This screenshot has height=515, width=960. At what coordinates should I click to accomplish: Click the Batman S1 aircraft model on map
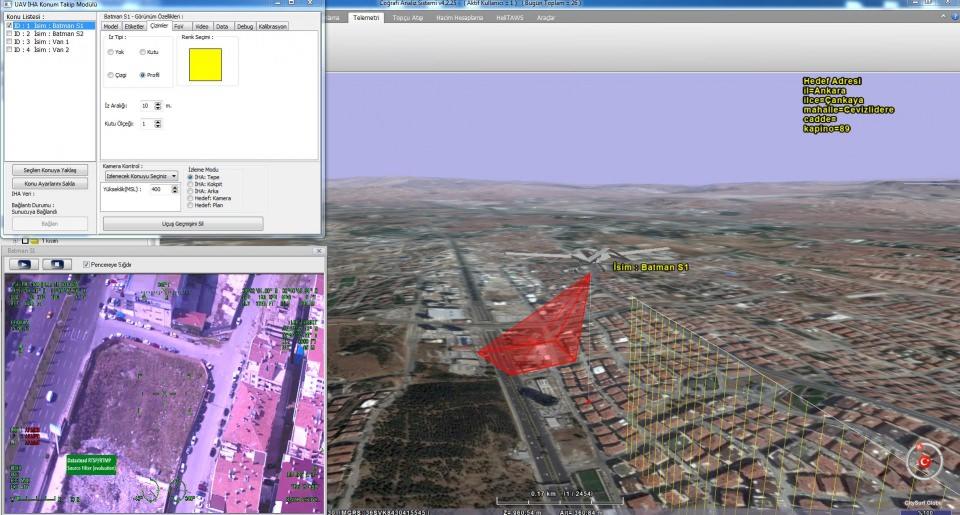point(587,256)
